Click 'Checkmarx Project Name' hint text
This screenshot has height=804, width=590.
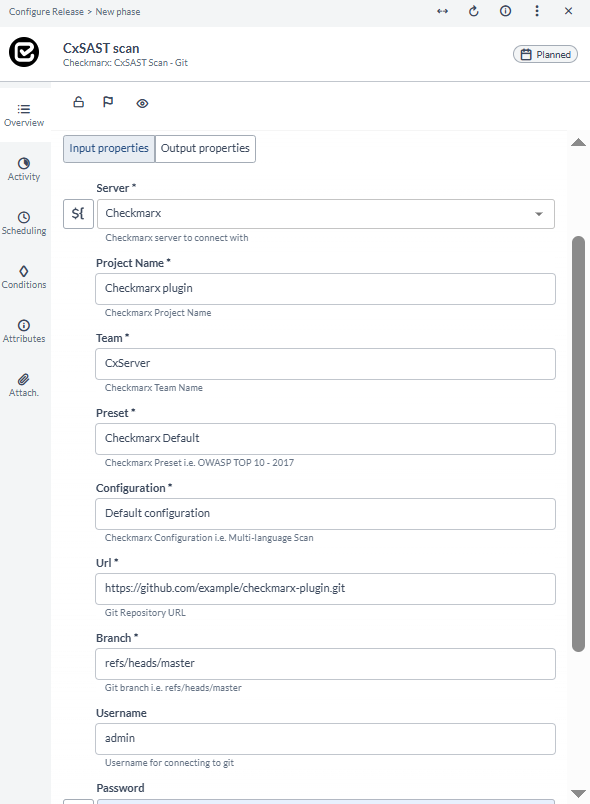coord(158,313)
